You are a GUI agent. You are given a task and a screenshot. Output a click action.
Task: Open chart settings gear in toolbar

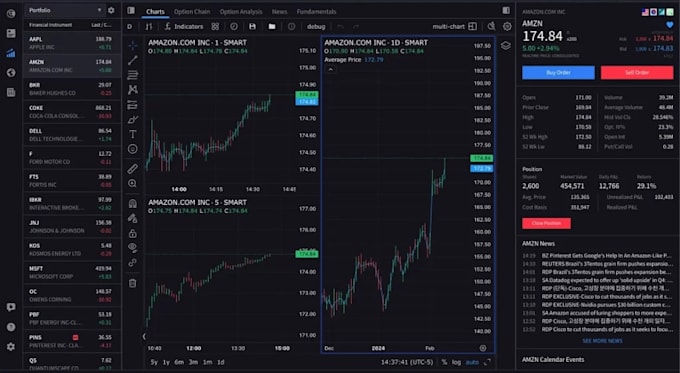click(x=507, y=26)
